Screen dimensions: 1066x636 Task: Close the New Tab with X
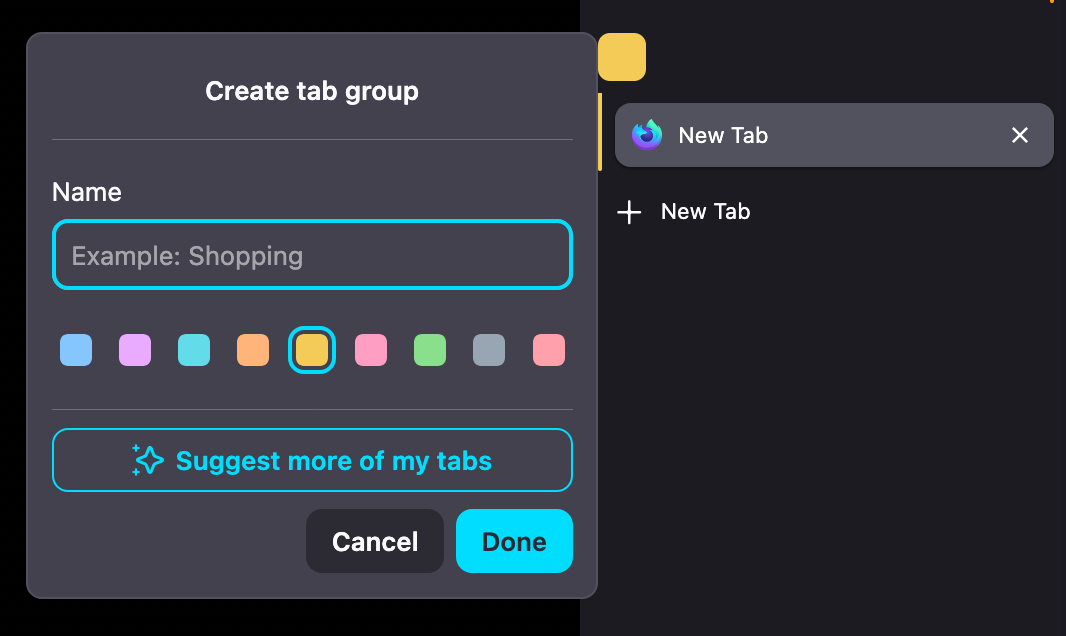pyautogui.click(x=1019, y=135)
